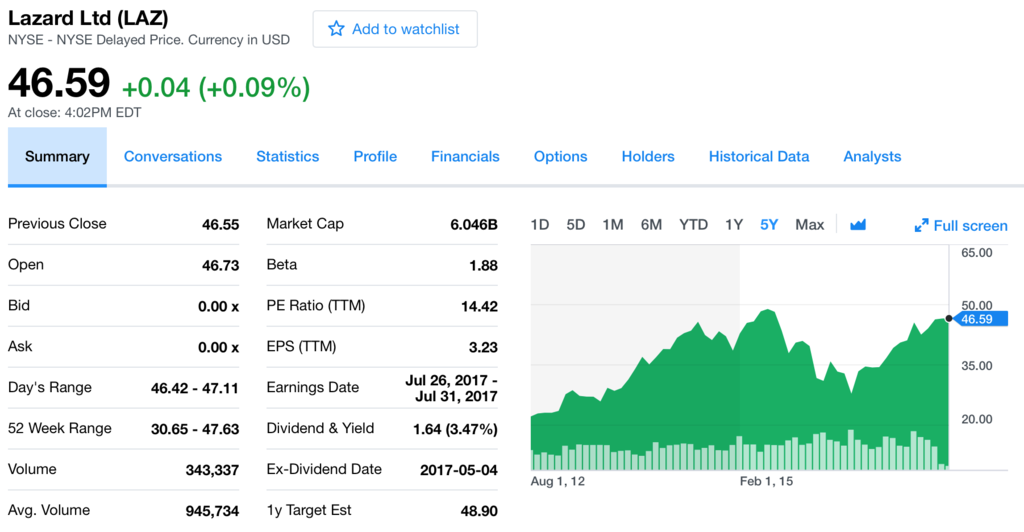Go to the Profile tab
Image resolution: width=1024 pixels, height=532 pixels.
375,157
